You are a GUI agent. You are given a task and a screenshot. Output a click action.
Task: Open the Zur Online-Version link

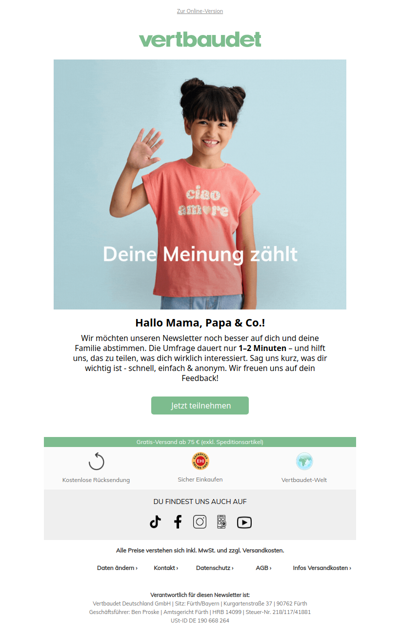(x=200, y=11)
